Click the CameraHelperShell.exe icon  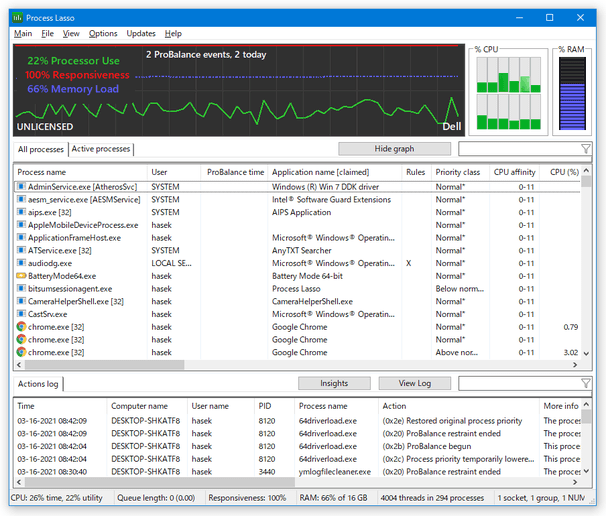click(x=21, y=301)
